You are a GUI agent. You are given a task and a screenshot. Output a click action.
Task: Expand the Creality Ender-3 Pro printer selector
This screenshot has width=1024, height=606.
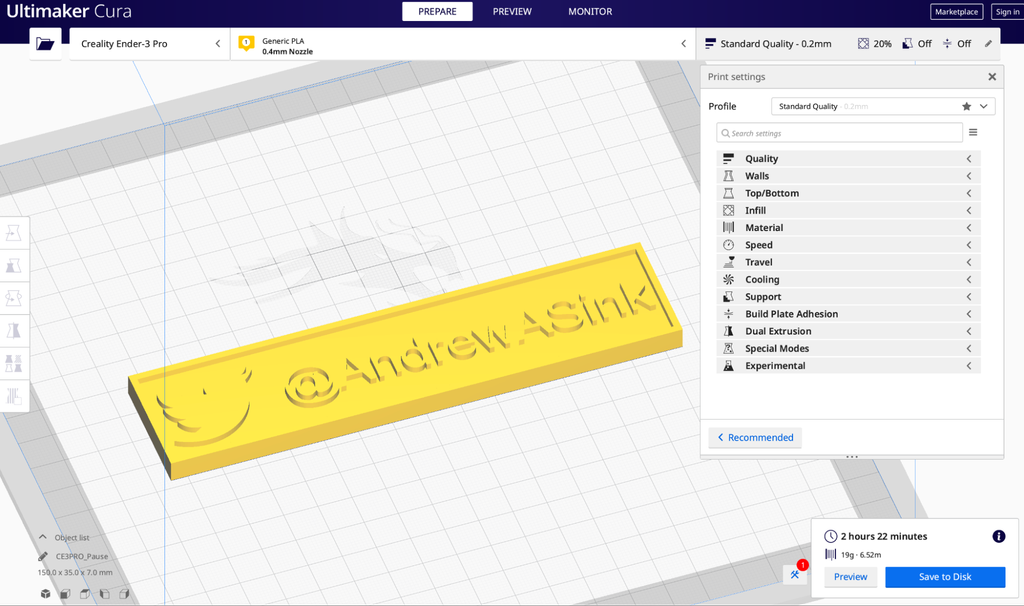pyautogui.click(x=150, y=44)
